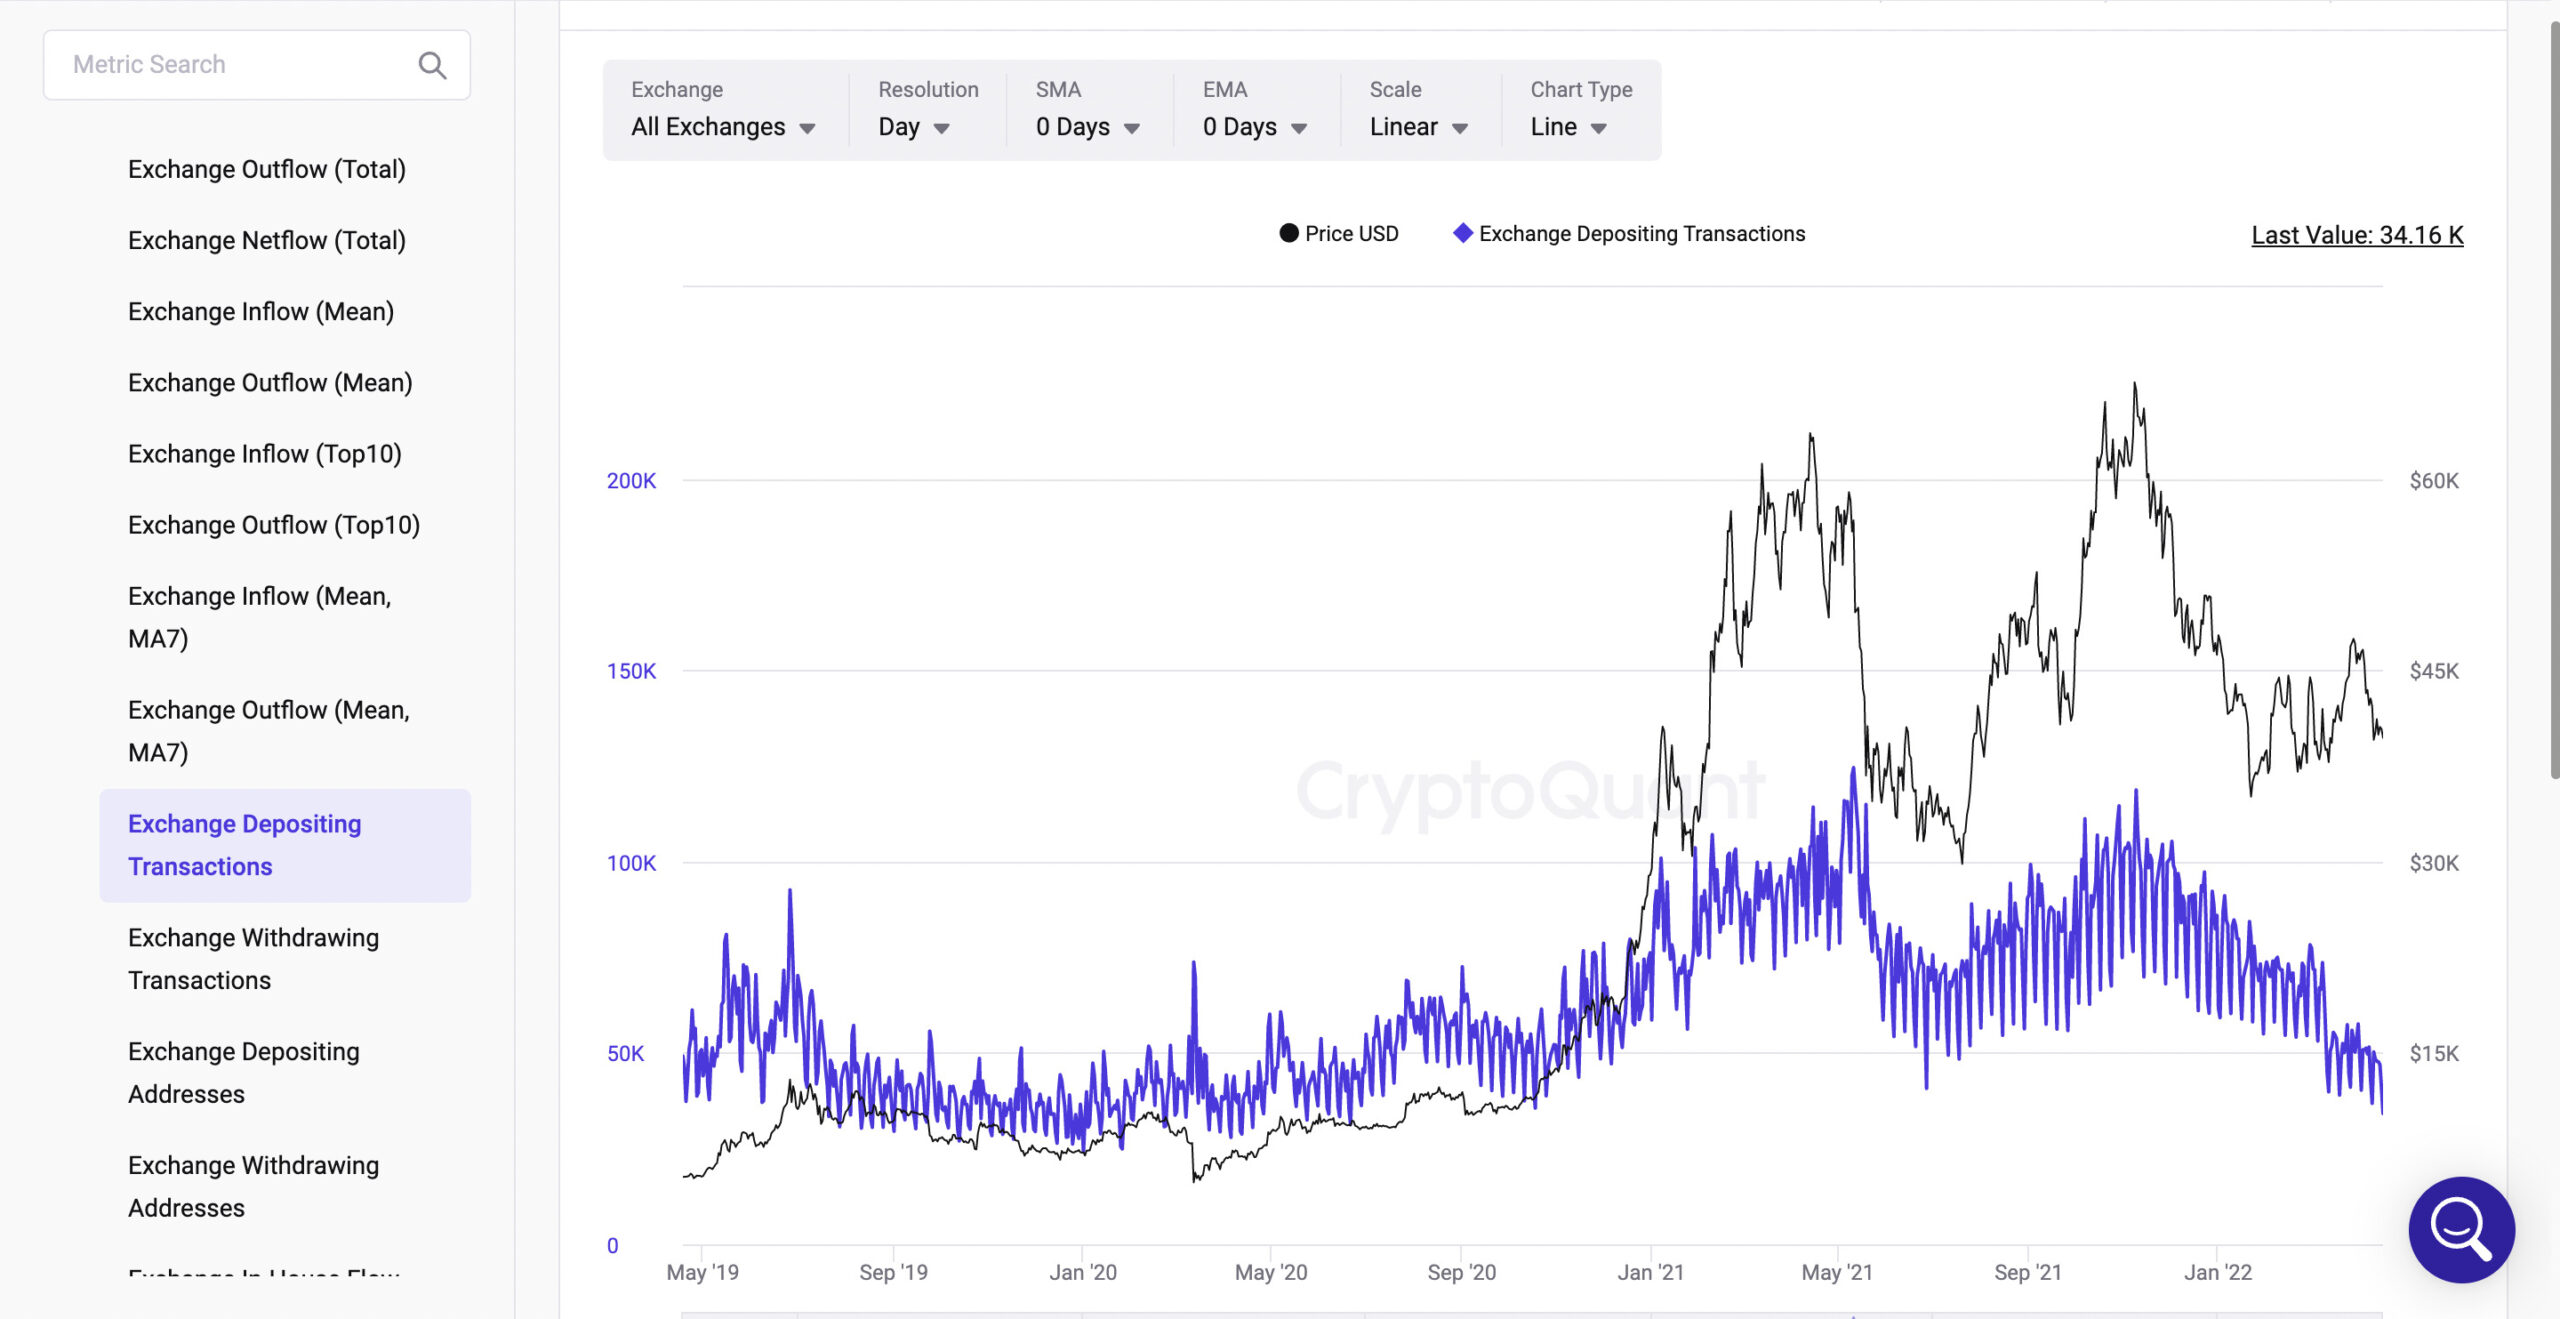
Task: Select Exchange Inflow (Top10) metric
Action: tap(265, 453)
